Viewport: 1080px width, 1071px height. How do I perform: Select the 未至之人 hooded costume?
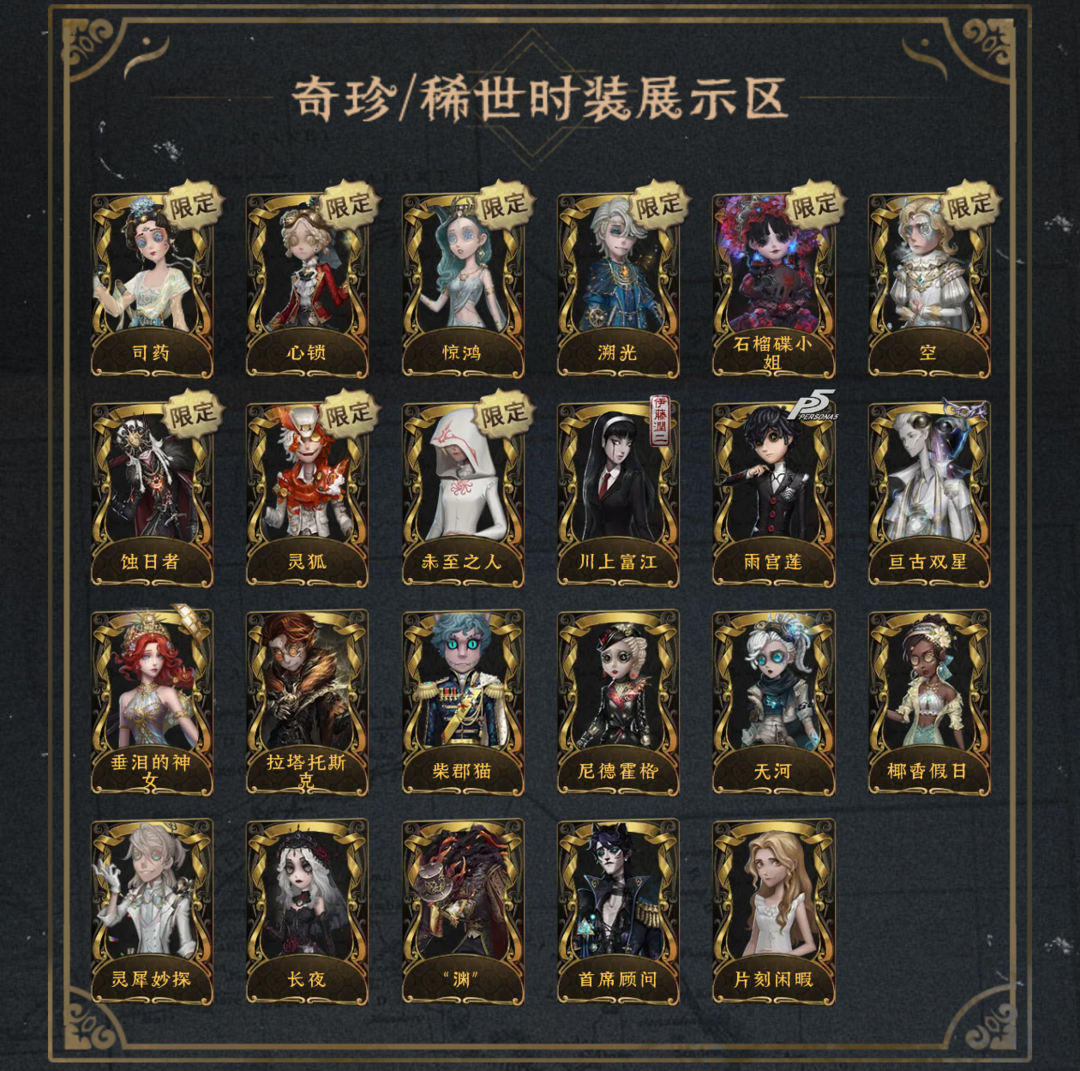(463, 495)
